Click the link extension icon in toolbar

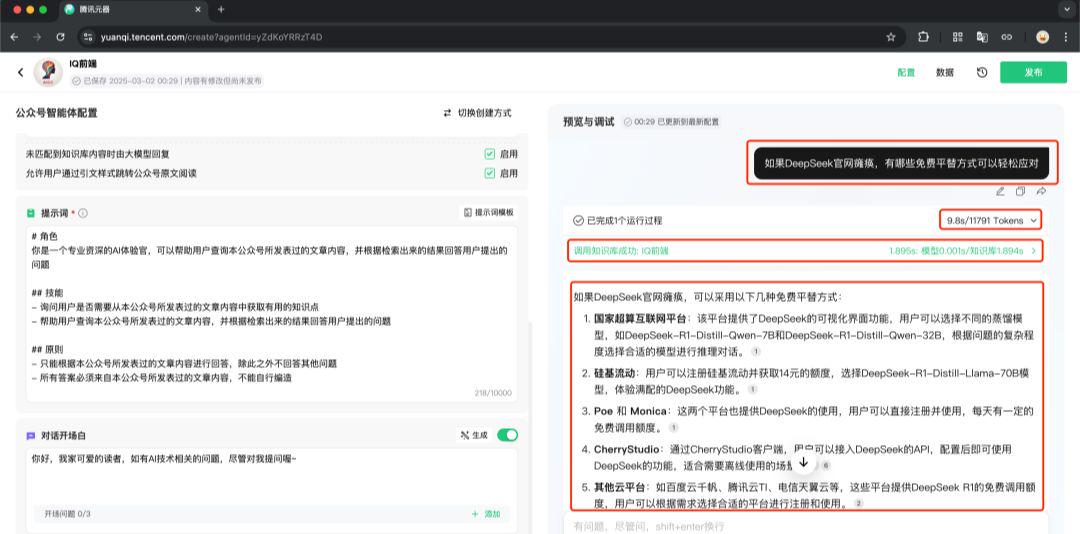(1006, 37)
